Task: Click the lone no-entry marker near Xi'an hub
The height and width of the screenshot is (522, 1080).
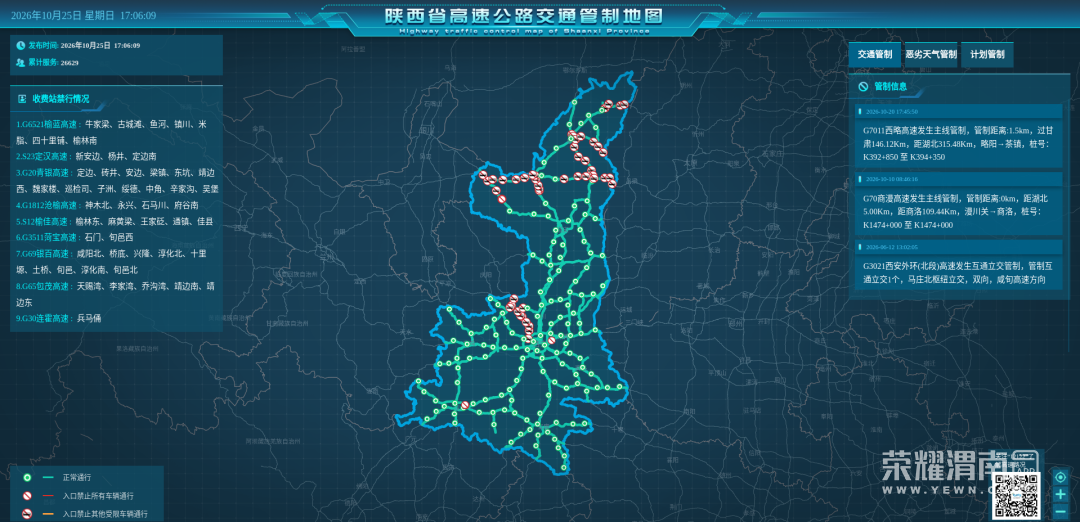Action: (552, 340)
